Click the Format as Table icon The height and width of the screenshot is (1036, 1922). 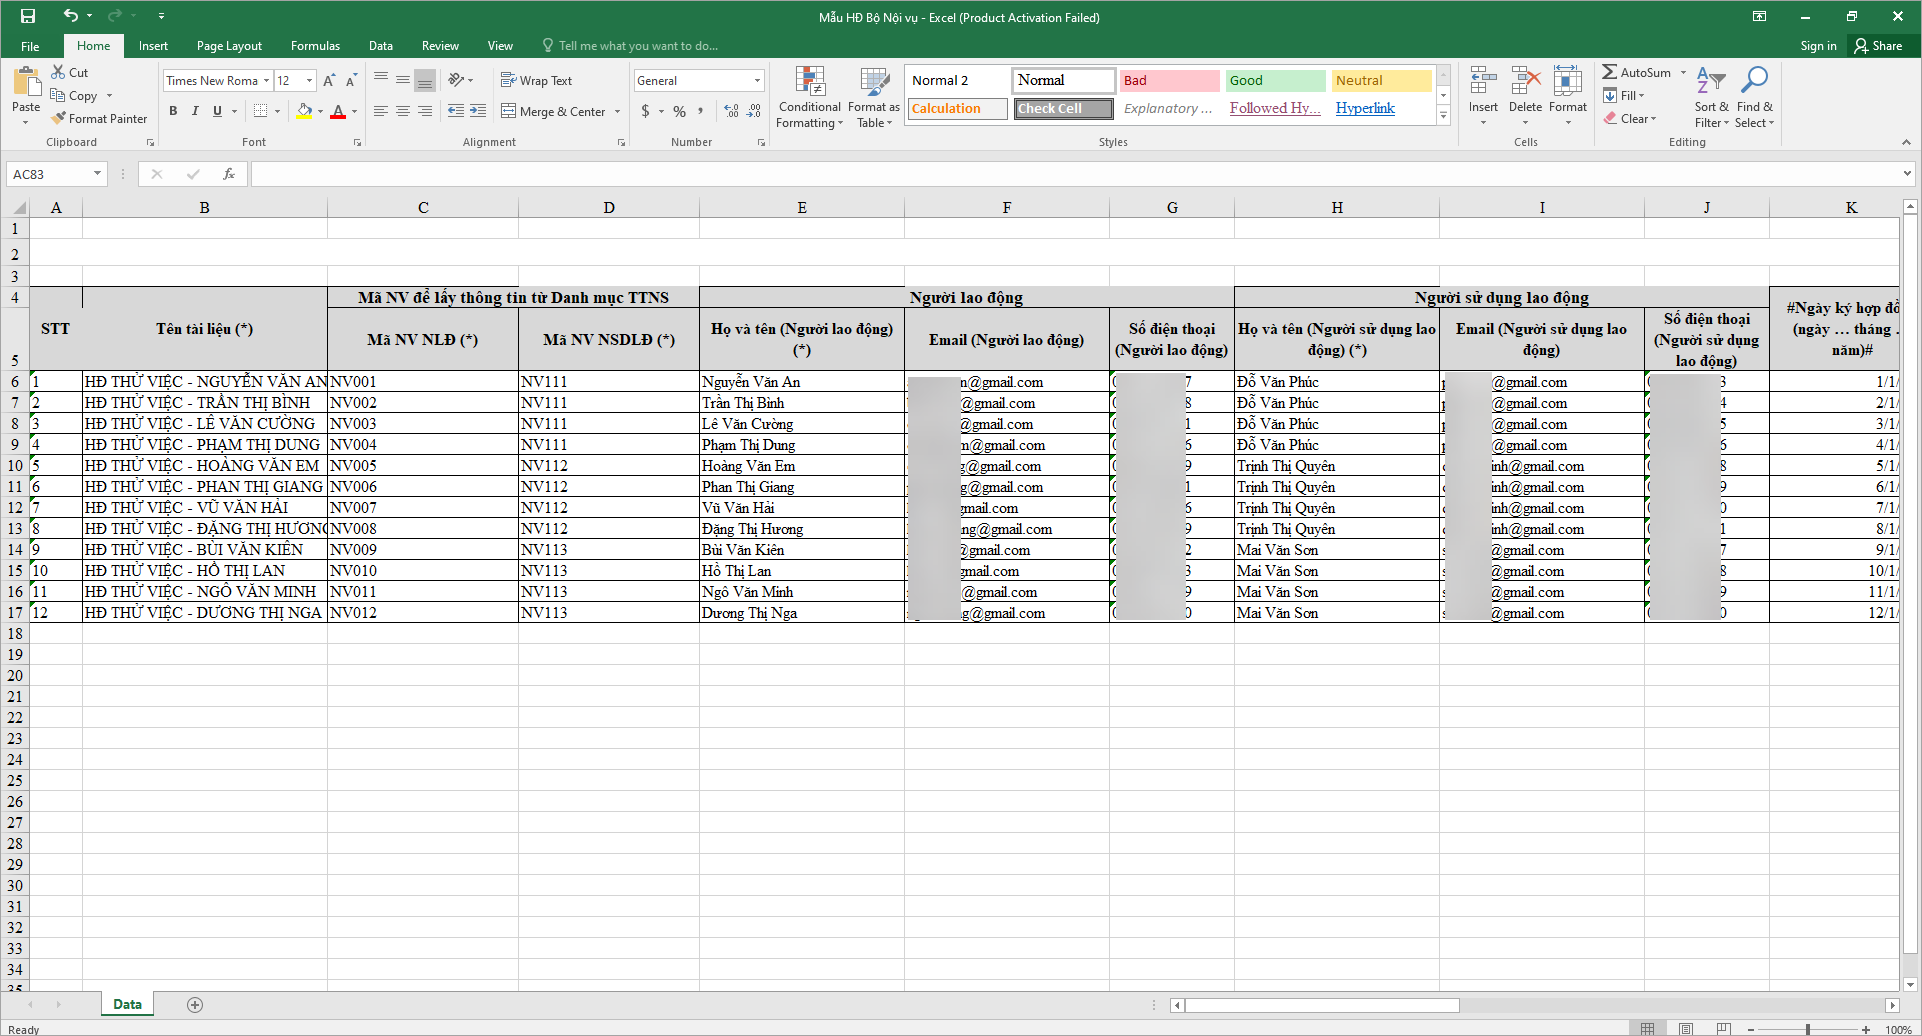pyautogui.click(x=873, y=98)
